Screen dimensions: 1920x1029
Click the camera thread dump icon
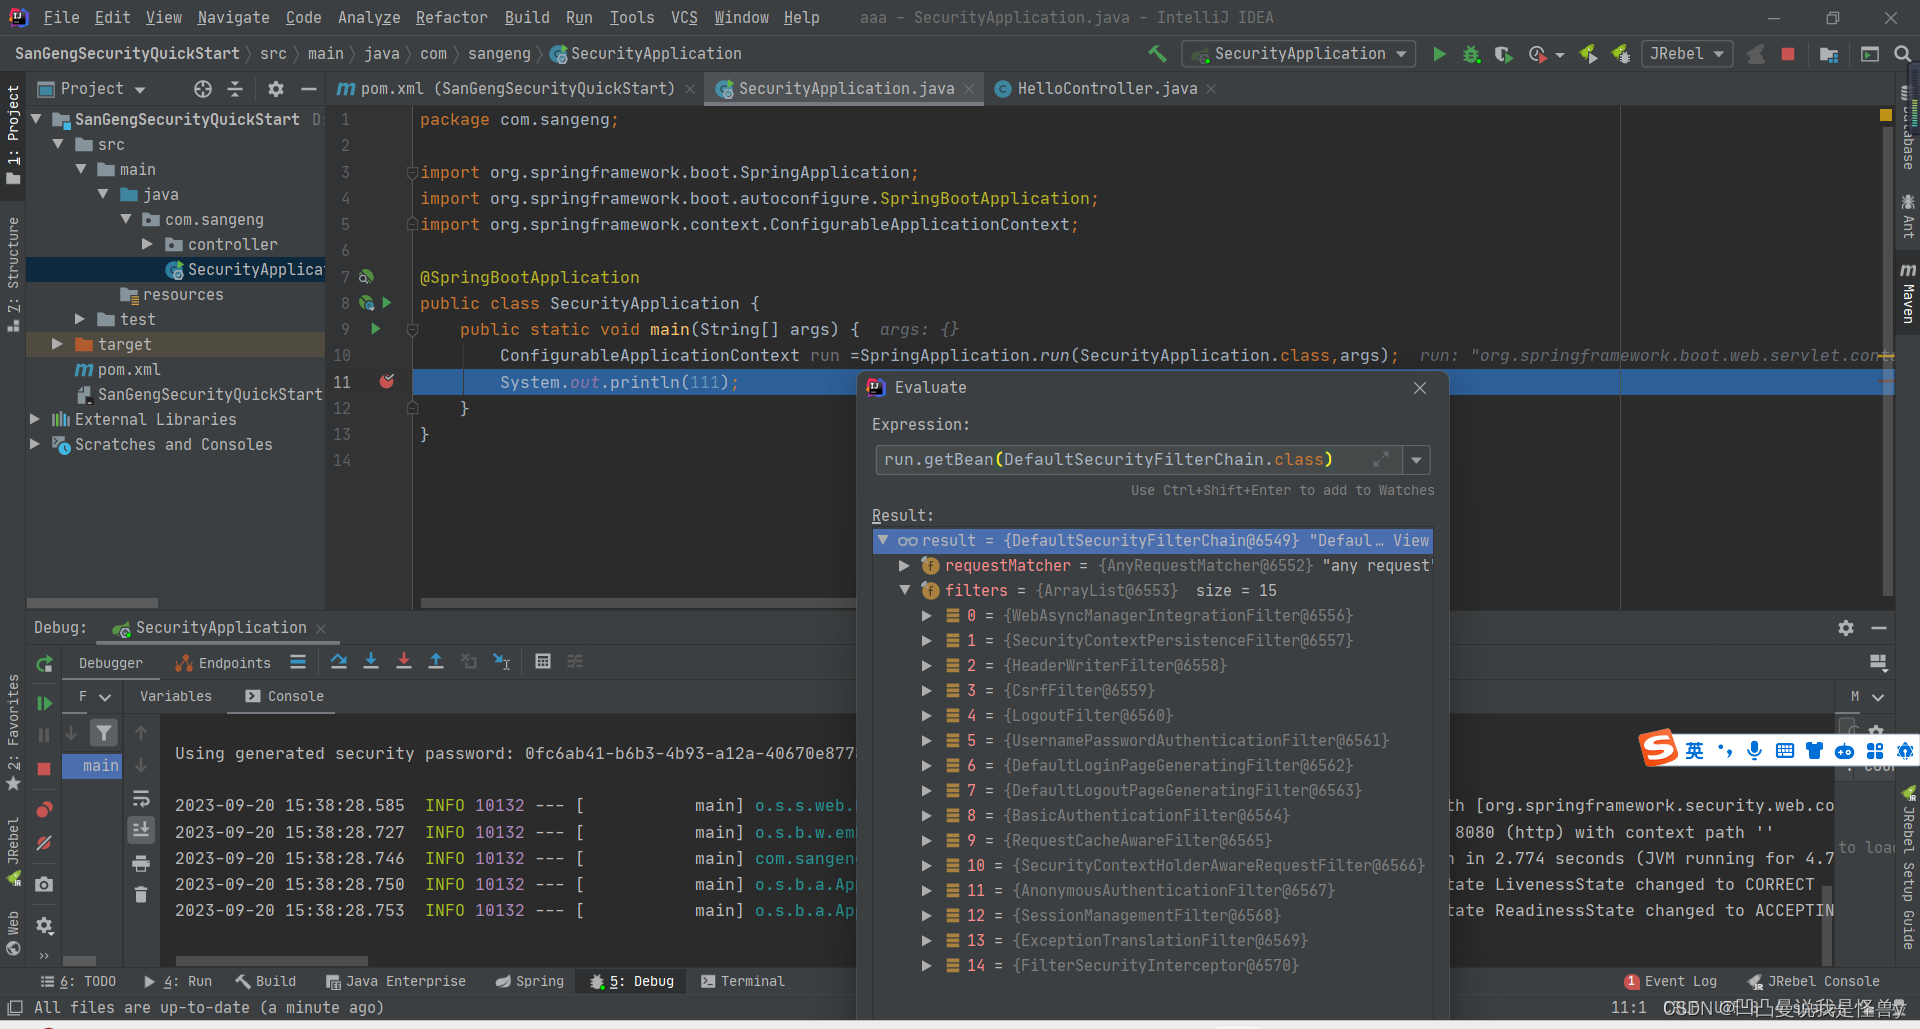tap(44, 884)
